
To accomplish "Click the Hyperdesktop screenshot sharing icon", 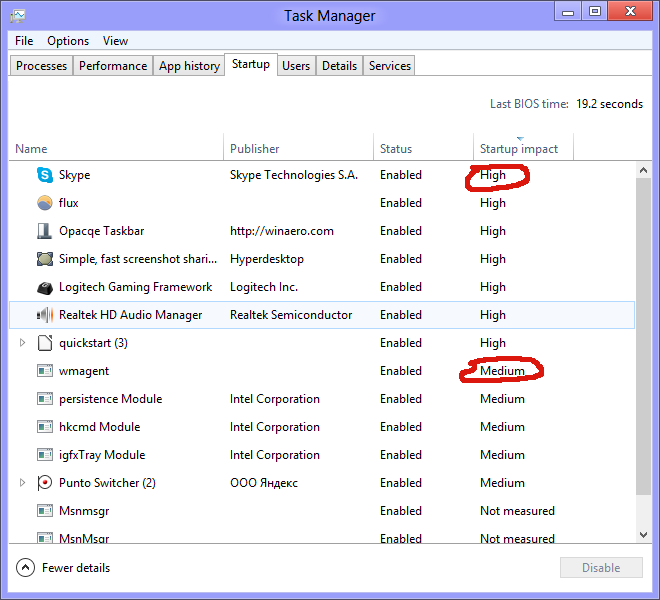I will pyautogui.click(x=45, y=259).
